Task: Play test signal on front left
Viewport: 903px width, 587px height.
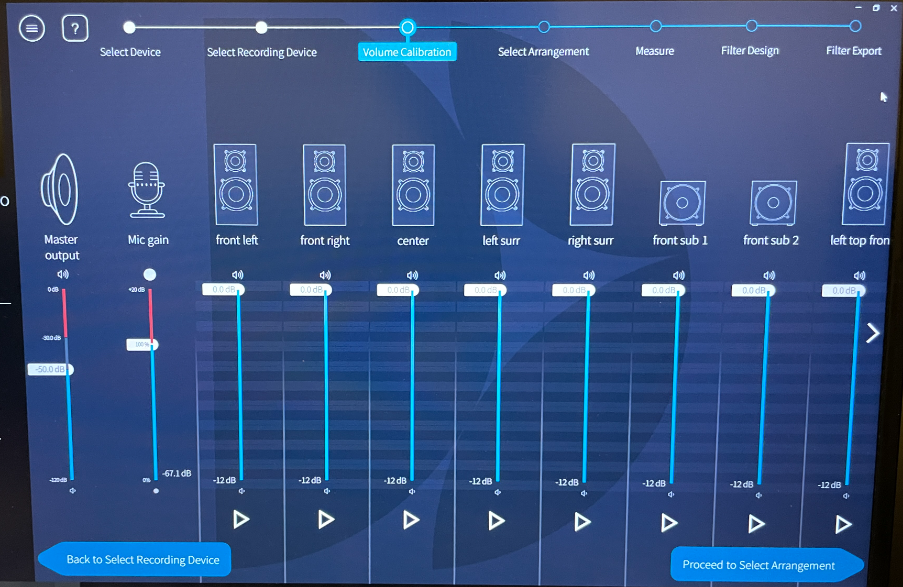Action: (241, 519)
